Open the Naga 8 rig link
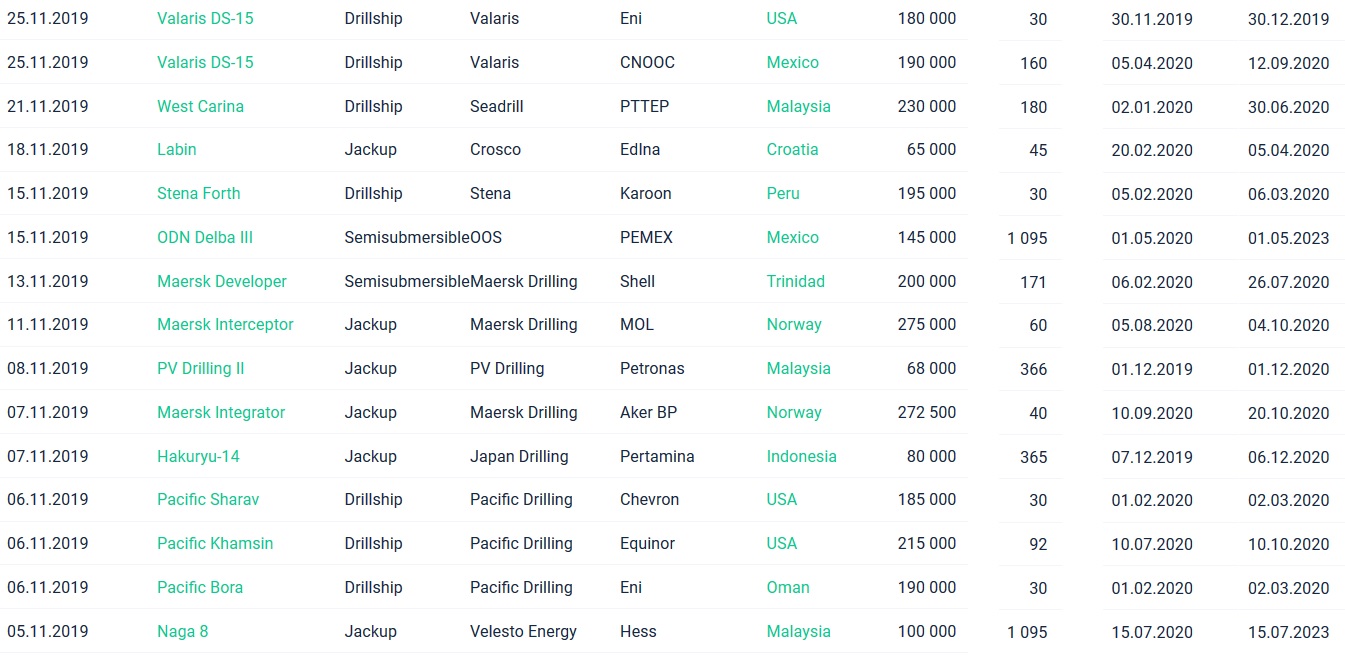The image size is (1345, 655). [182, 631]
